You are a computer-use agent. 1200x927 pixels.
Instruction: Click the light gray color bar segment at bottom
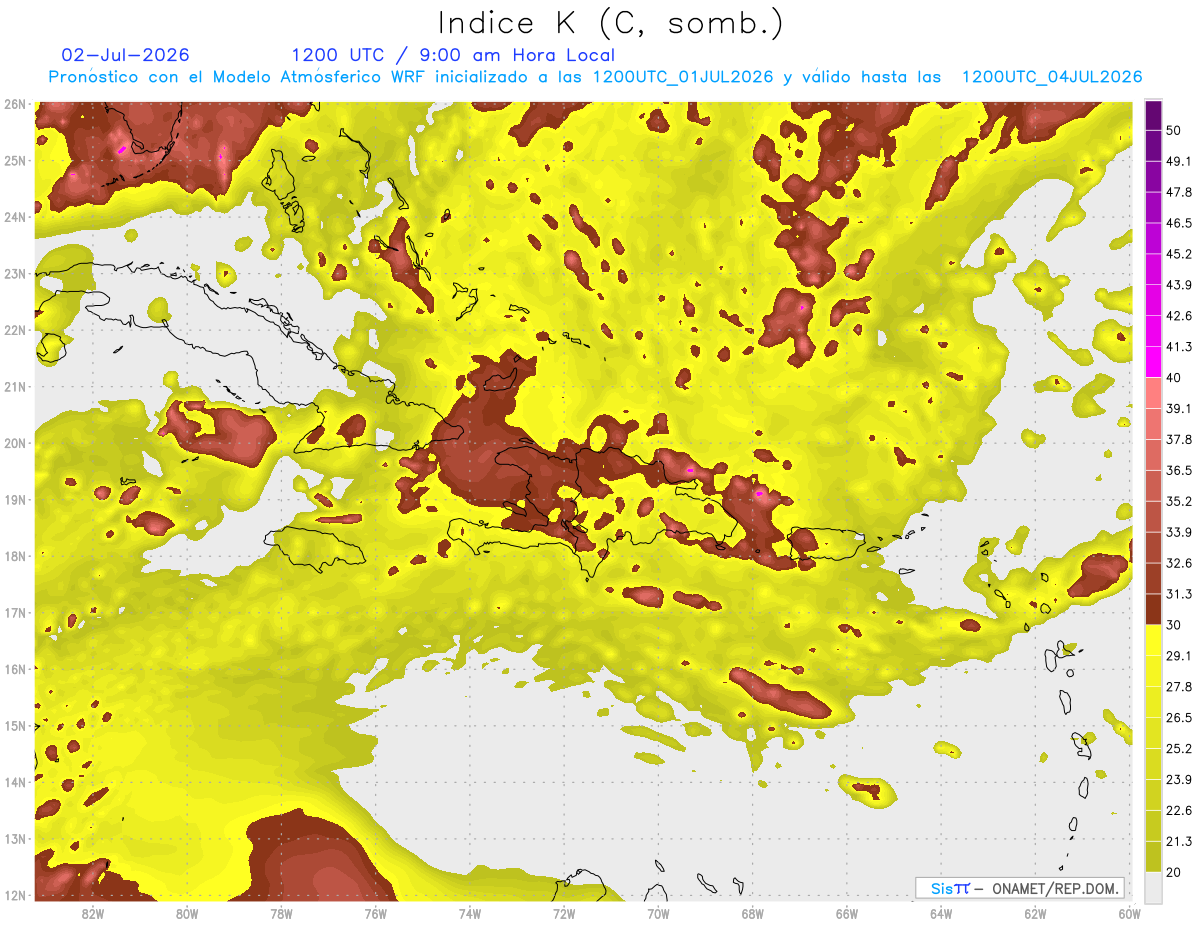1153,886
